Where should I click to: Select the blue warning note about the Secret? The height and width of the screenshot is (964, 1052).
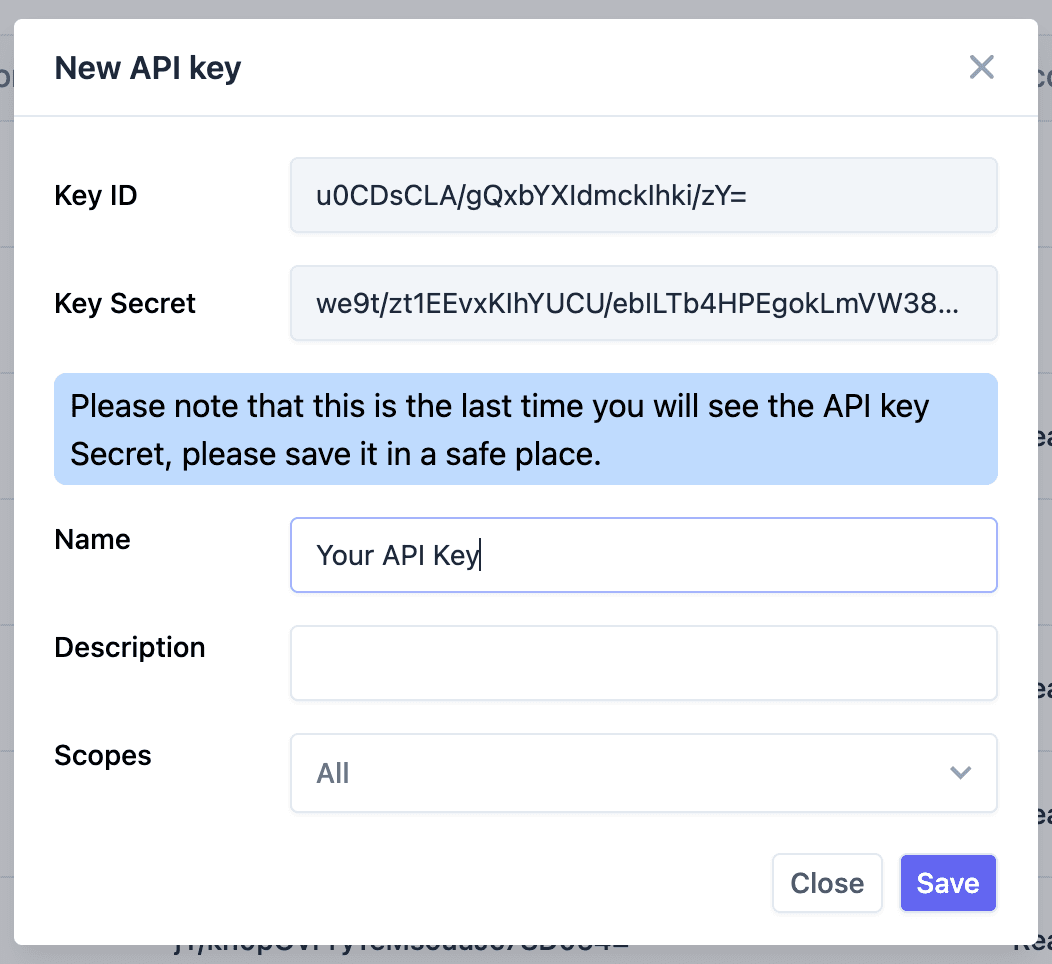[525, 429]
